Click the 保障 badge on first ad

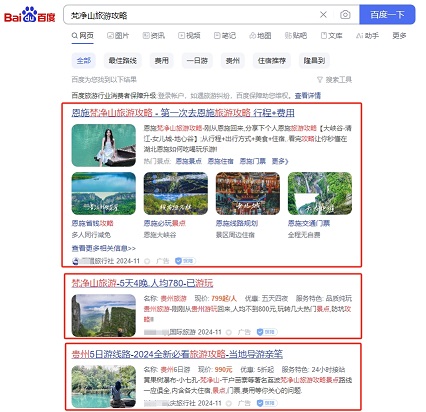[x=185, y=261]
